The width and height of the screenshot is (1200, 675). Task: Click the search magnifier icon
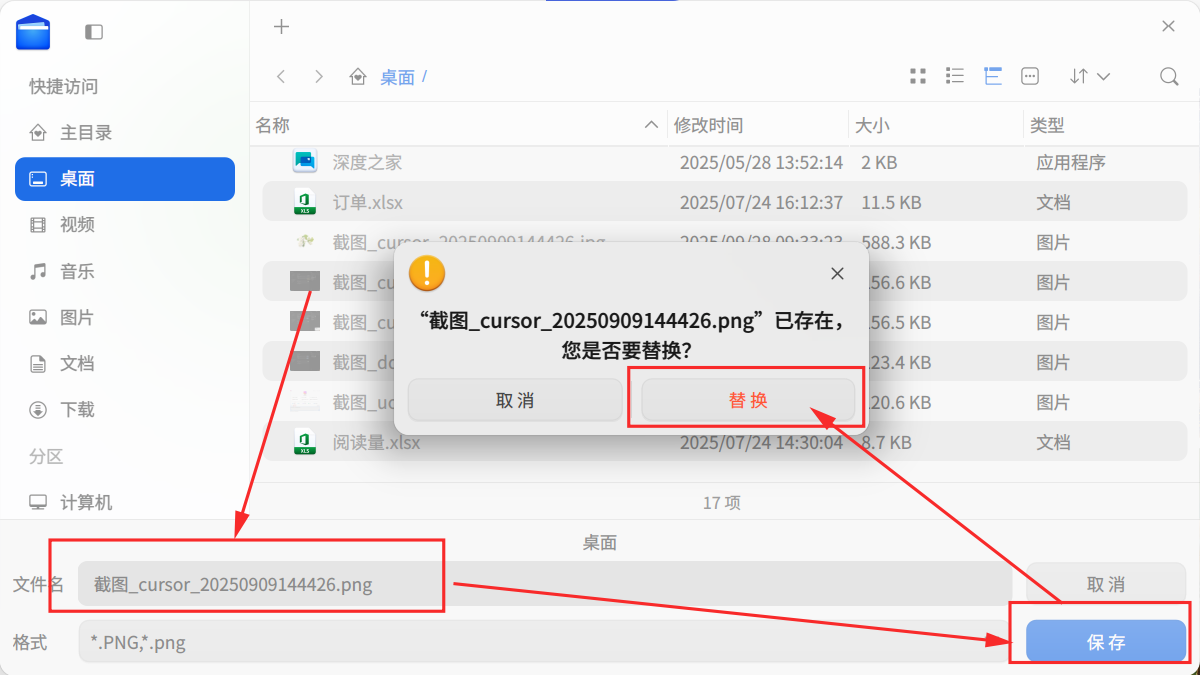pos(1168,76)
